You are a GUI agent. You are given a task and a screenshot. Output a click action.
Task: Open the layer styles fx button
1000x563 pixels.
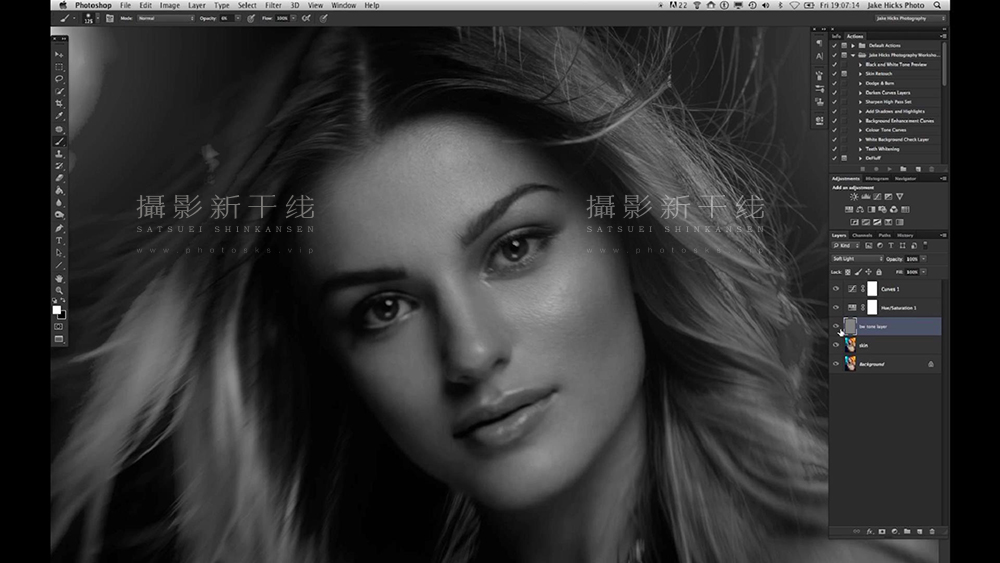(869, 531)
